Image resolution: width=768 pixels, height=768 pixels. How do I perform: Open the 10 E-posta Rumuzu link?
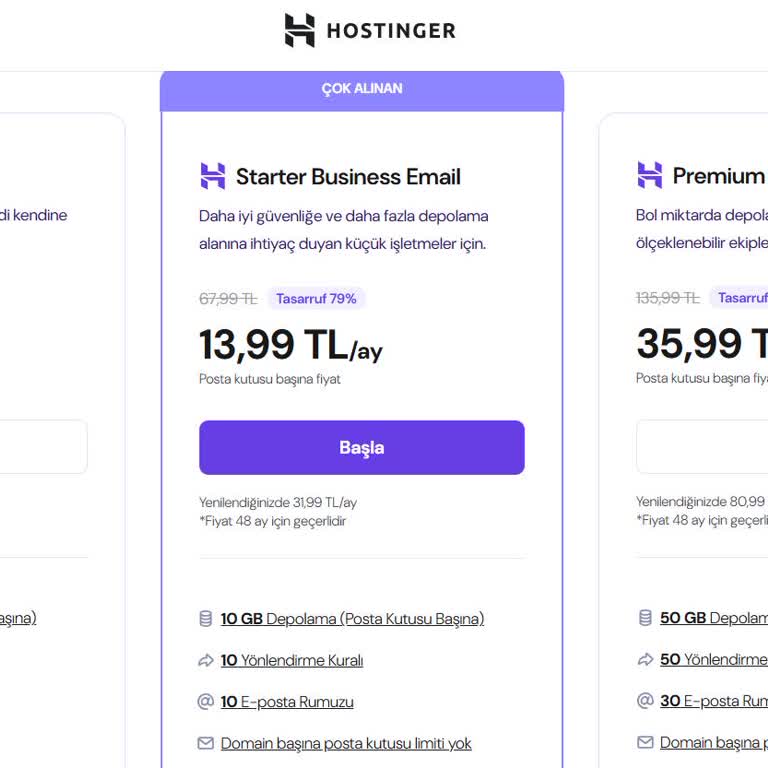[287, 702]
